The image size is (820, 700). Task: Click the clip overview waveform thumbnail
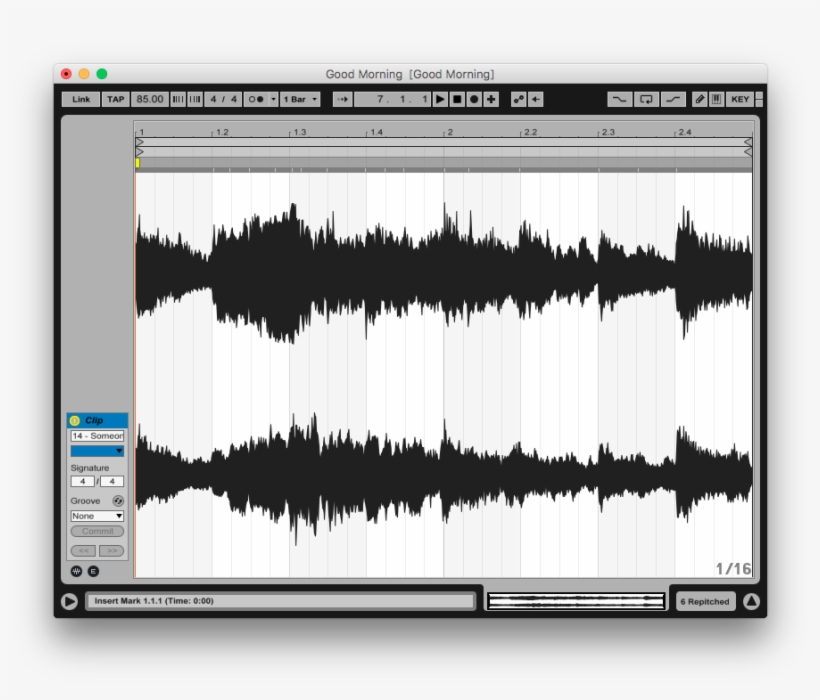pos(575,601)
